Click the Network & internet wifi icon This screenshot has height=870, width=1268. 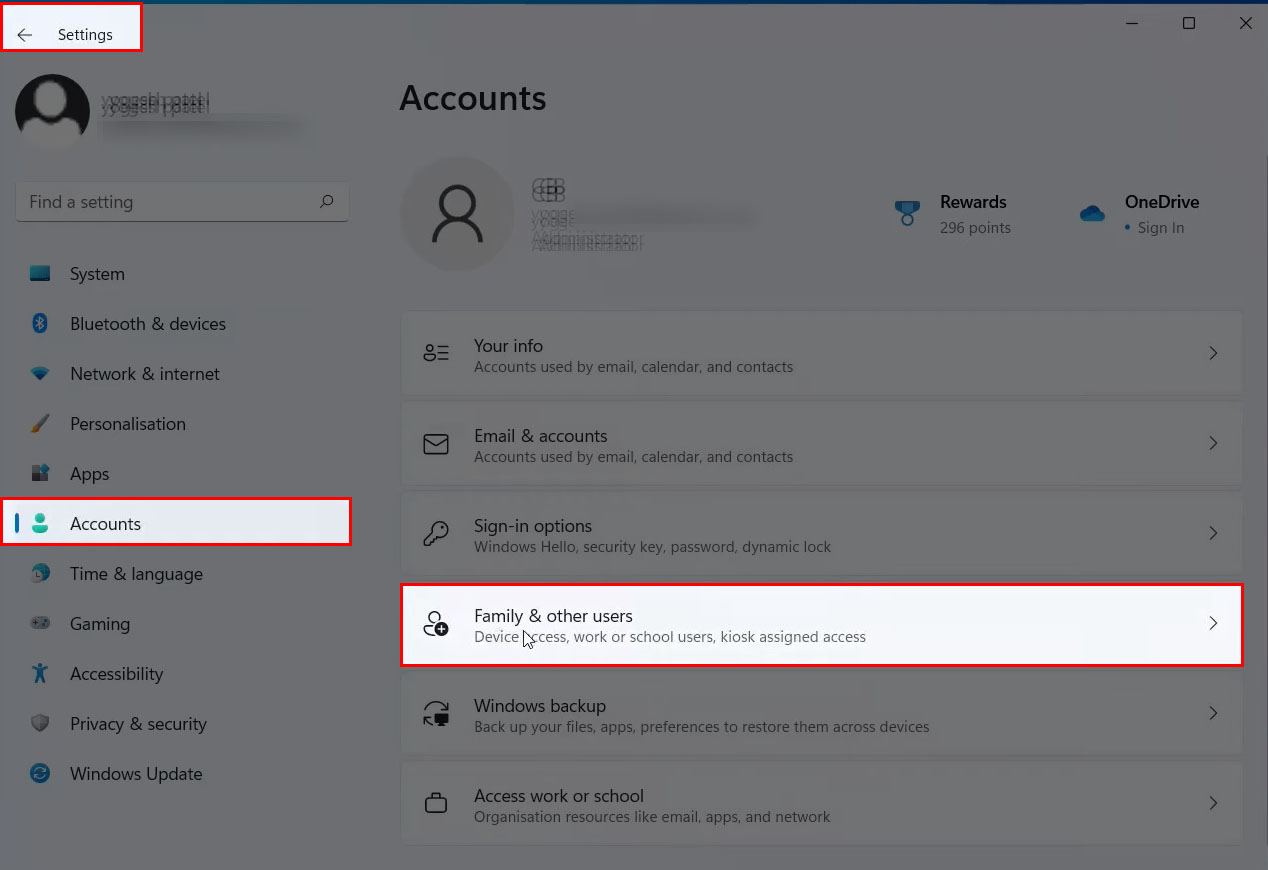click(x=40, y=374)
